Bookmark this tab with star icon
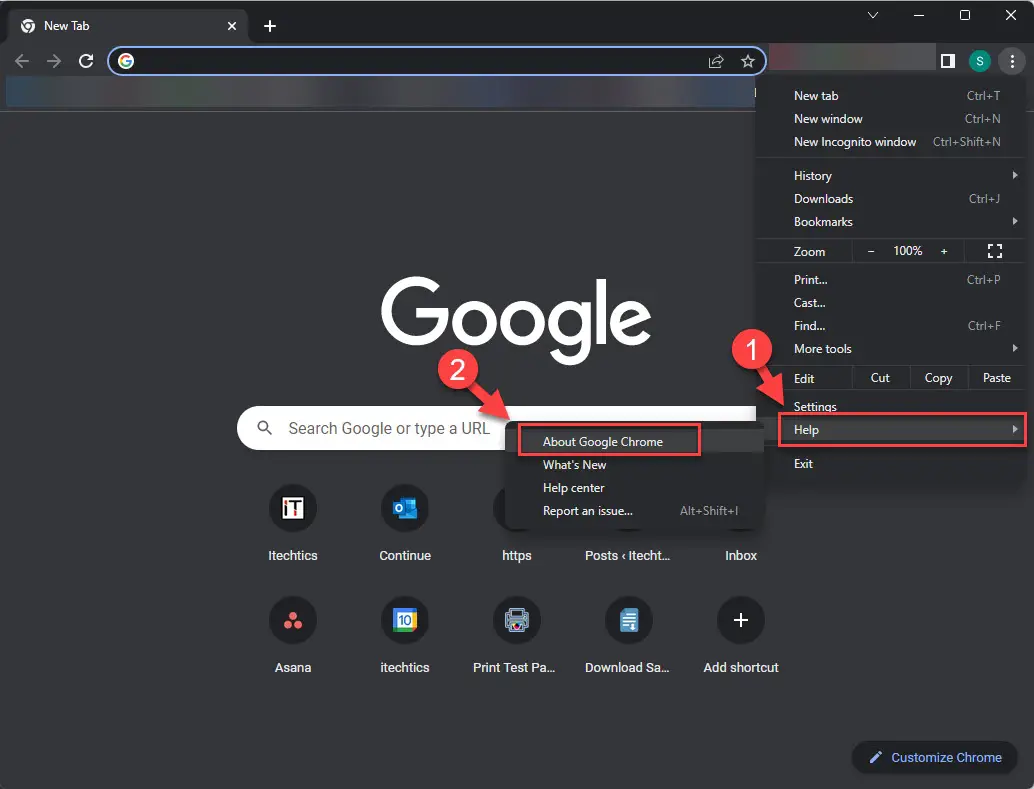Viewport: 1034px width, 789px height. tap(747, 61)
